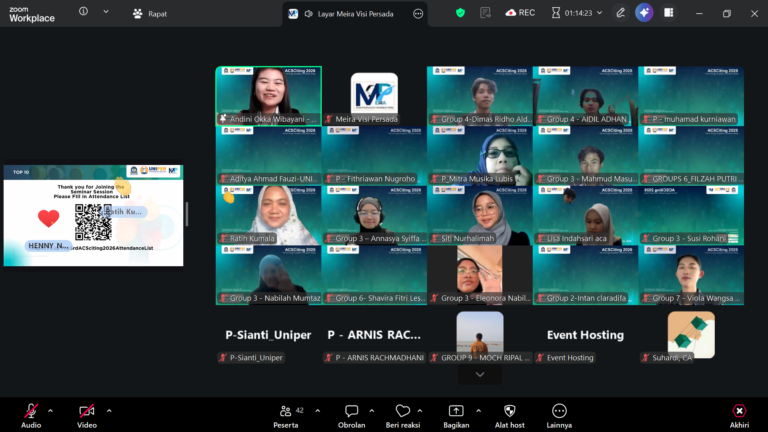Open the Peserta participants panel
Image resolution: width=768 pixels, height=432 pixels.
[x=287, y=416]
